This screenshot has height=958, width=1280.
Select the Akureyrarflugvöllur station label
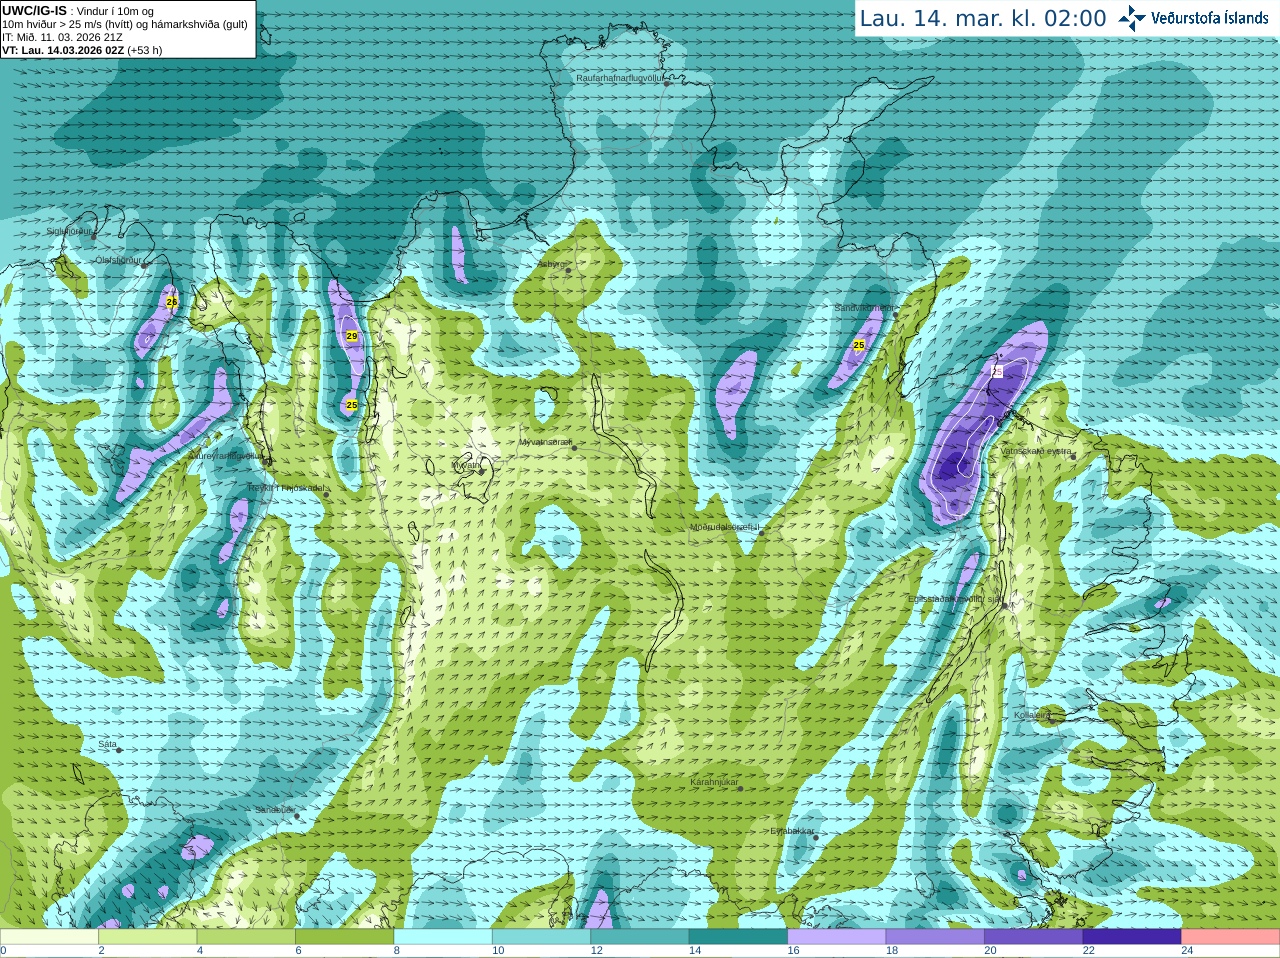[x=226, y=455]
